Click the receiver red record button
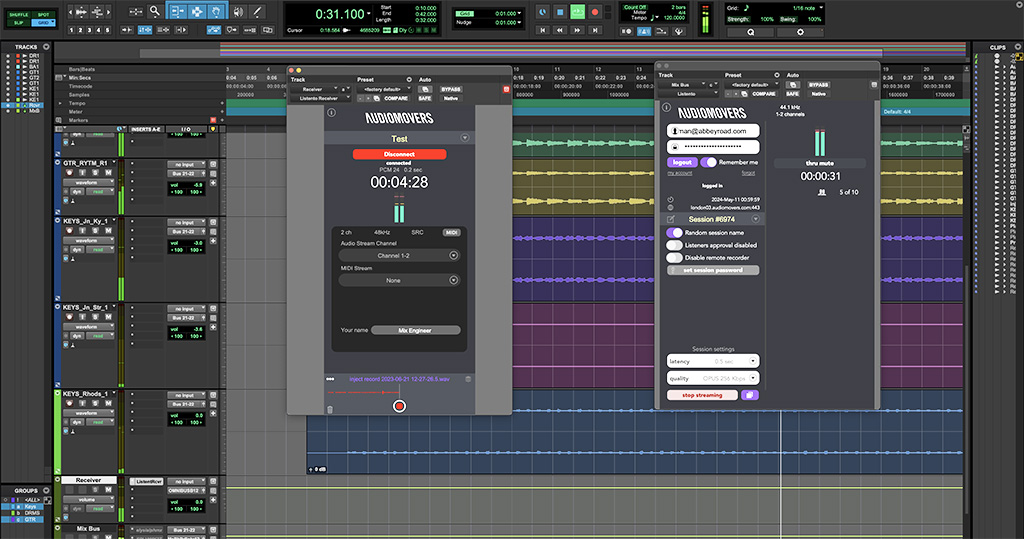Image resolution: width=1024 pixels, height=539 pixels. 399,406
